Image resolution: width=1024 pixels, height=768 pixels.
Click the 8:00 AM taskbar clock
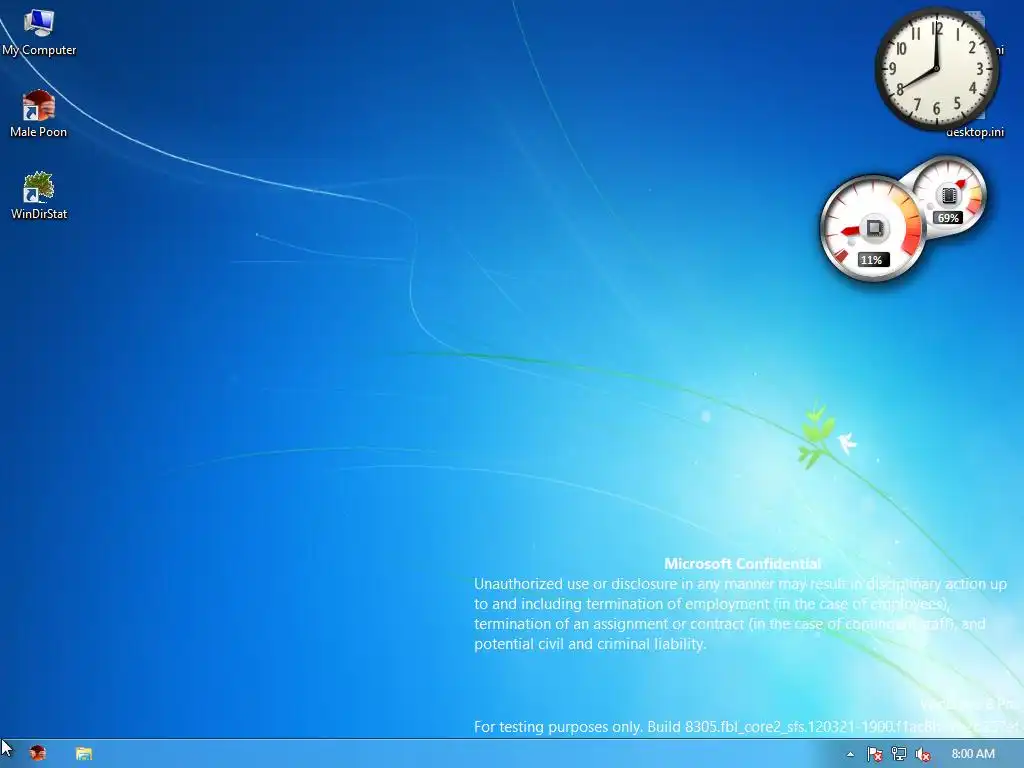pos(972,754)
